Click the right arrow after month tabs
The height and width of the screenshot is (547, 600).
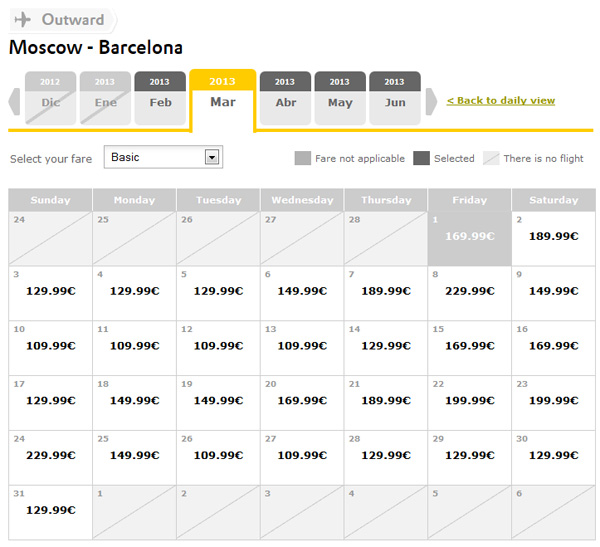[x=431, y=101]
